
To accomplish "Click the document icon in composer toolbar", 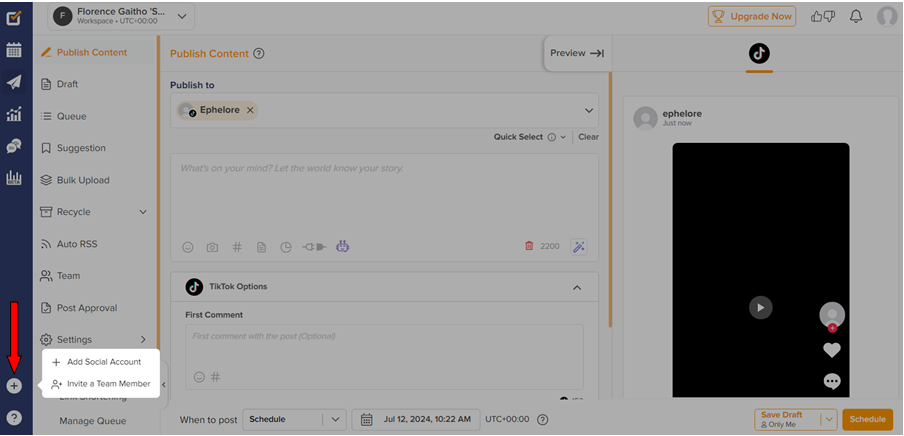I will point(261,247).
